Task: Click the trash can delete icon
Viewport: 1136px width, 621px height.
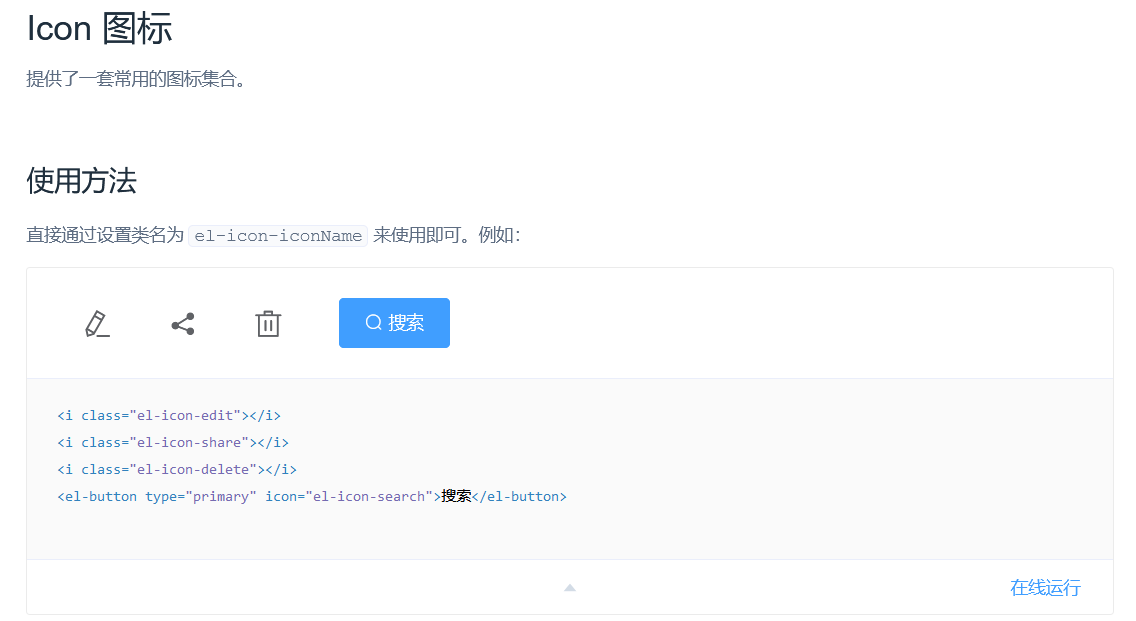Action: click(268, 324)
